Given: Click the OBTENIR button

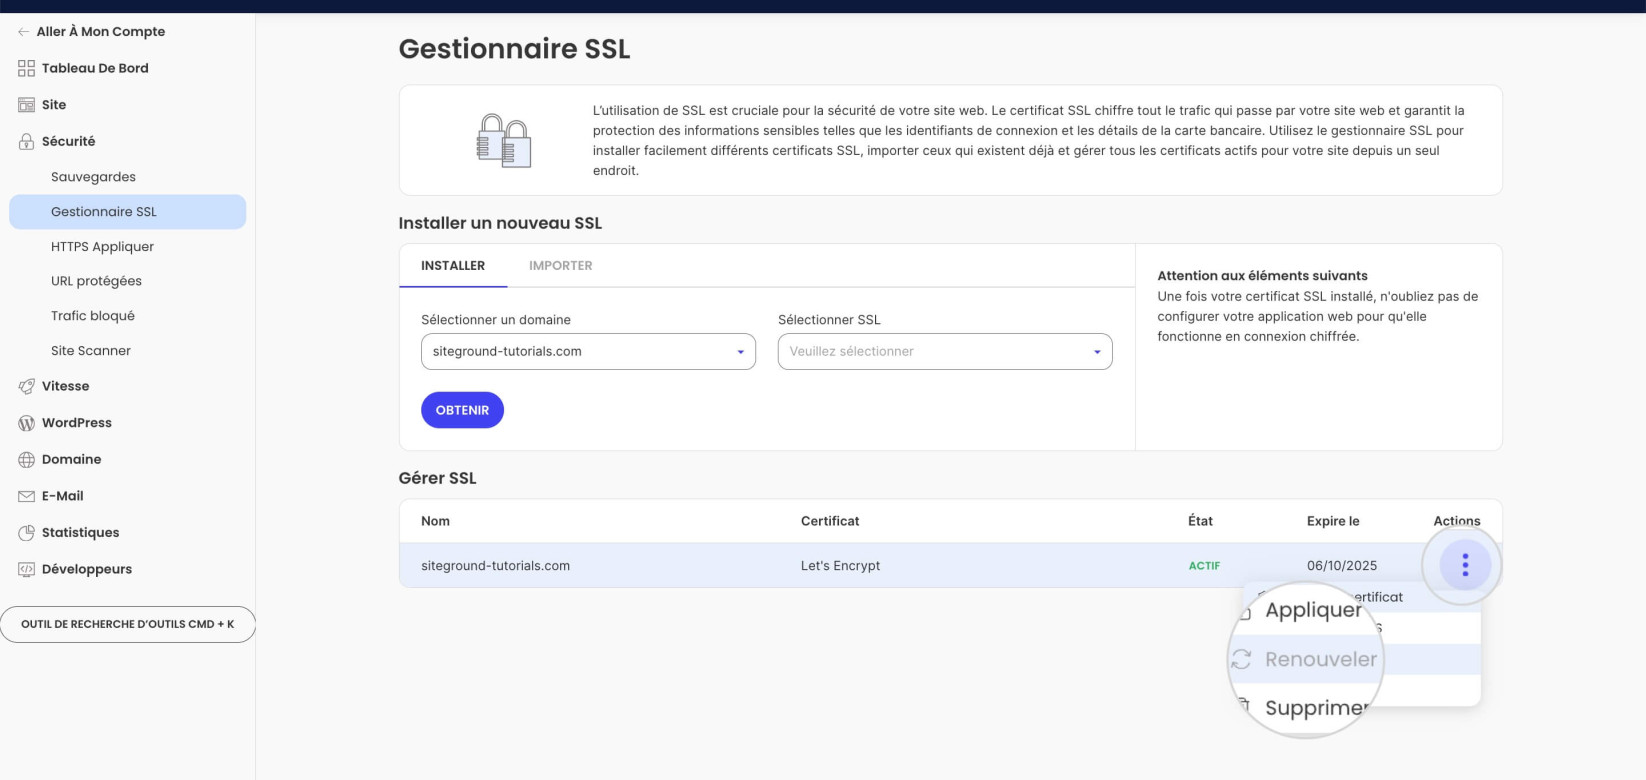Looking at the screenshot, I should tap(462, 410).
